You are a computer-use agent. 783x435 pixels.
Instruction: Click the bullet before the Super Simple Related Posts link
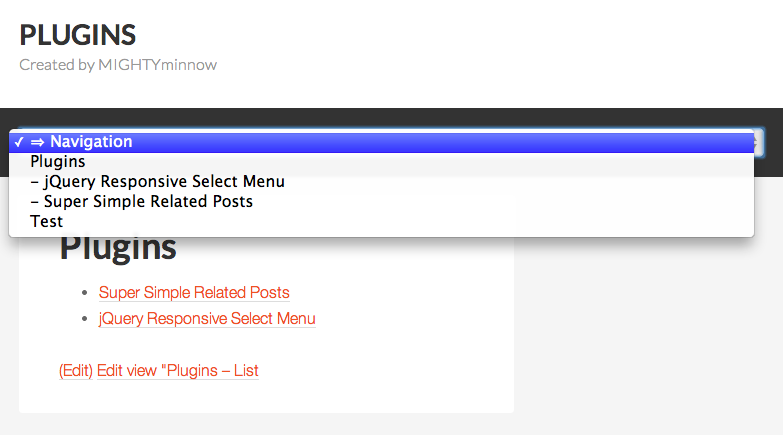coord(85,293)
